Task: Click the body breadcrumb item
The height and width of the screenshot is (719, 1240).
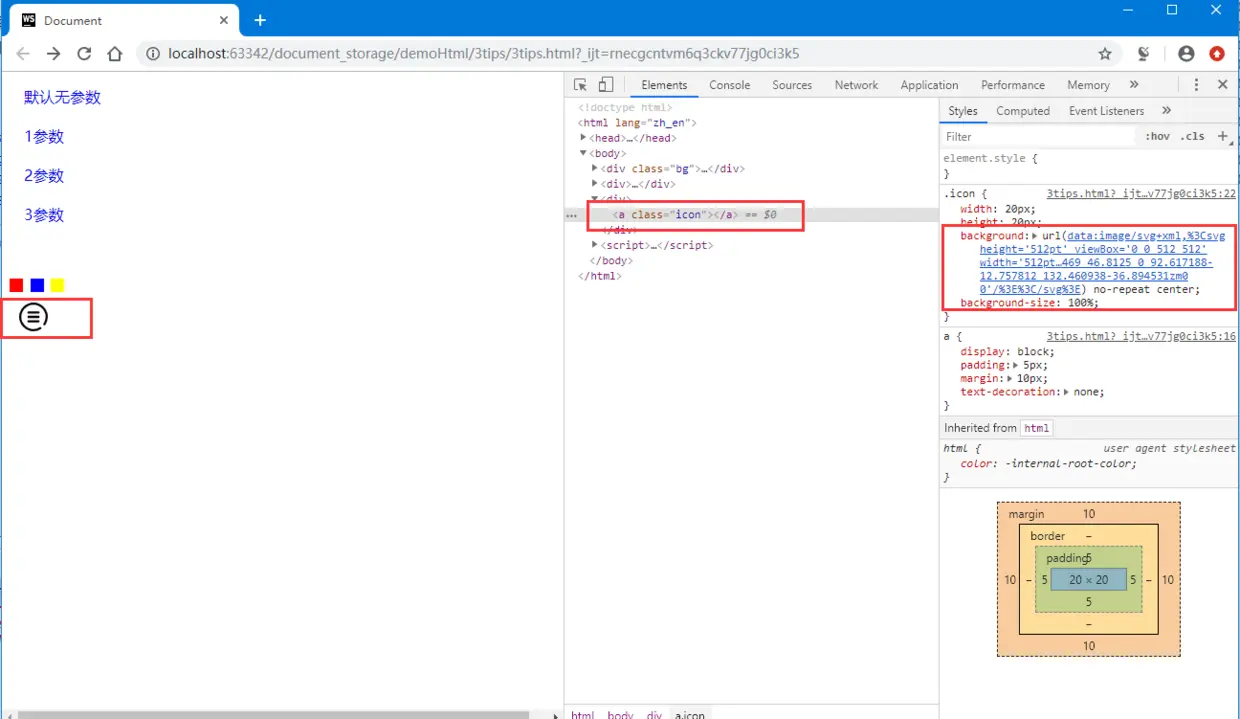Action: click(x=620, y=714)
